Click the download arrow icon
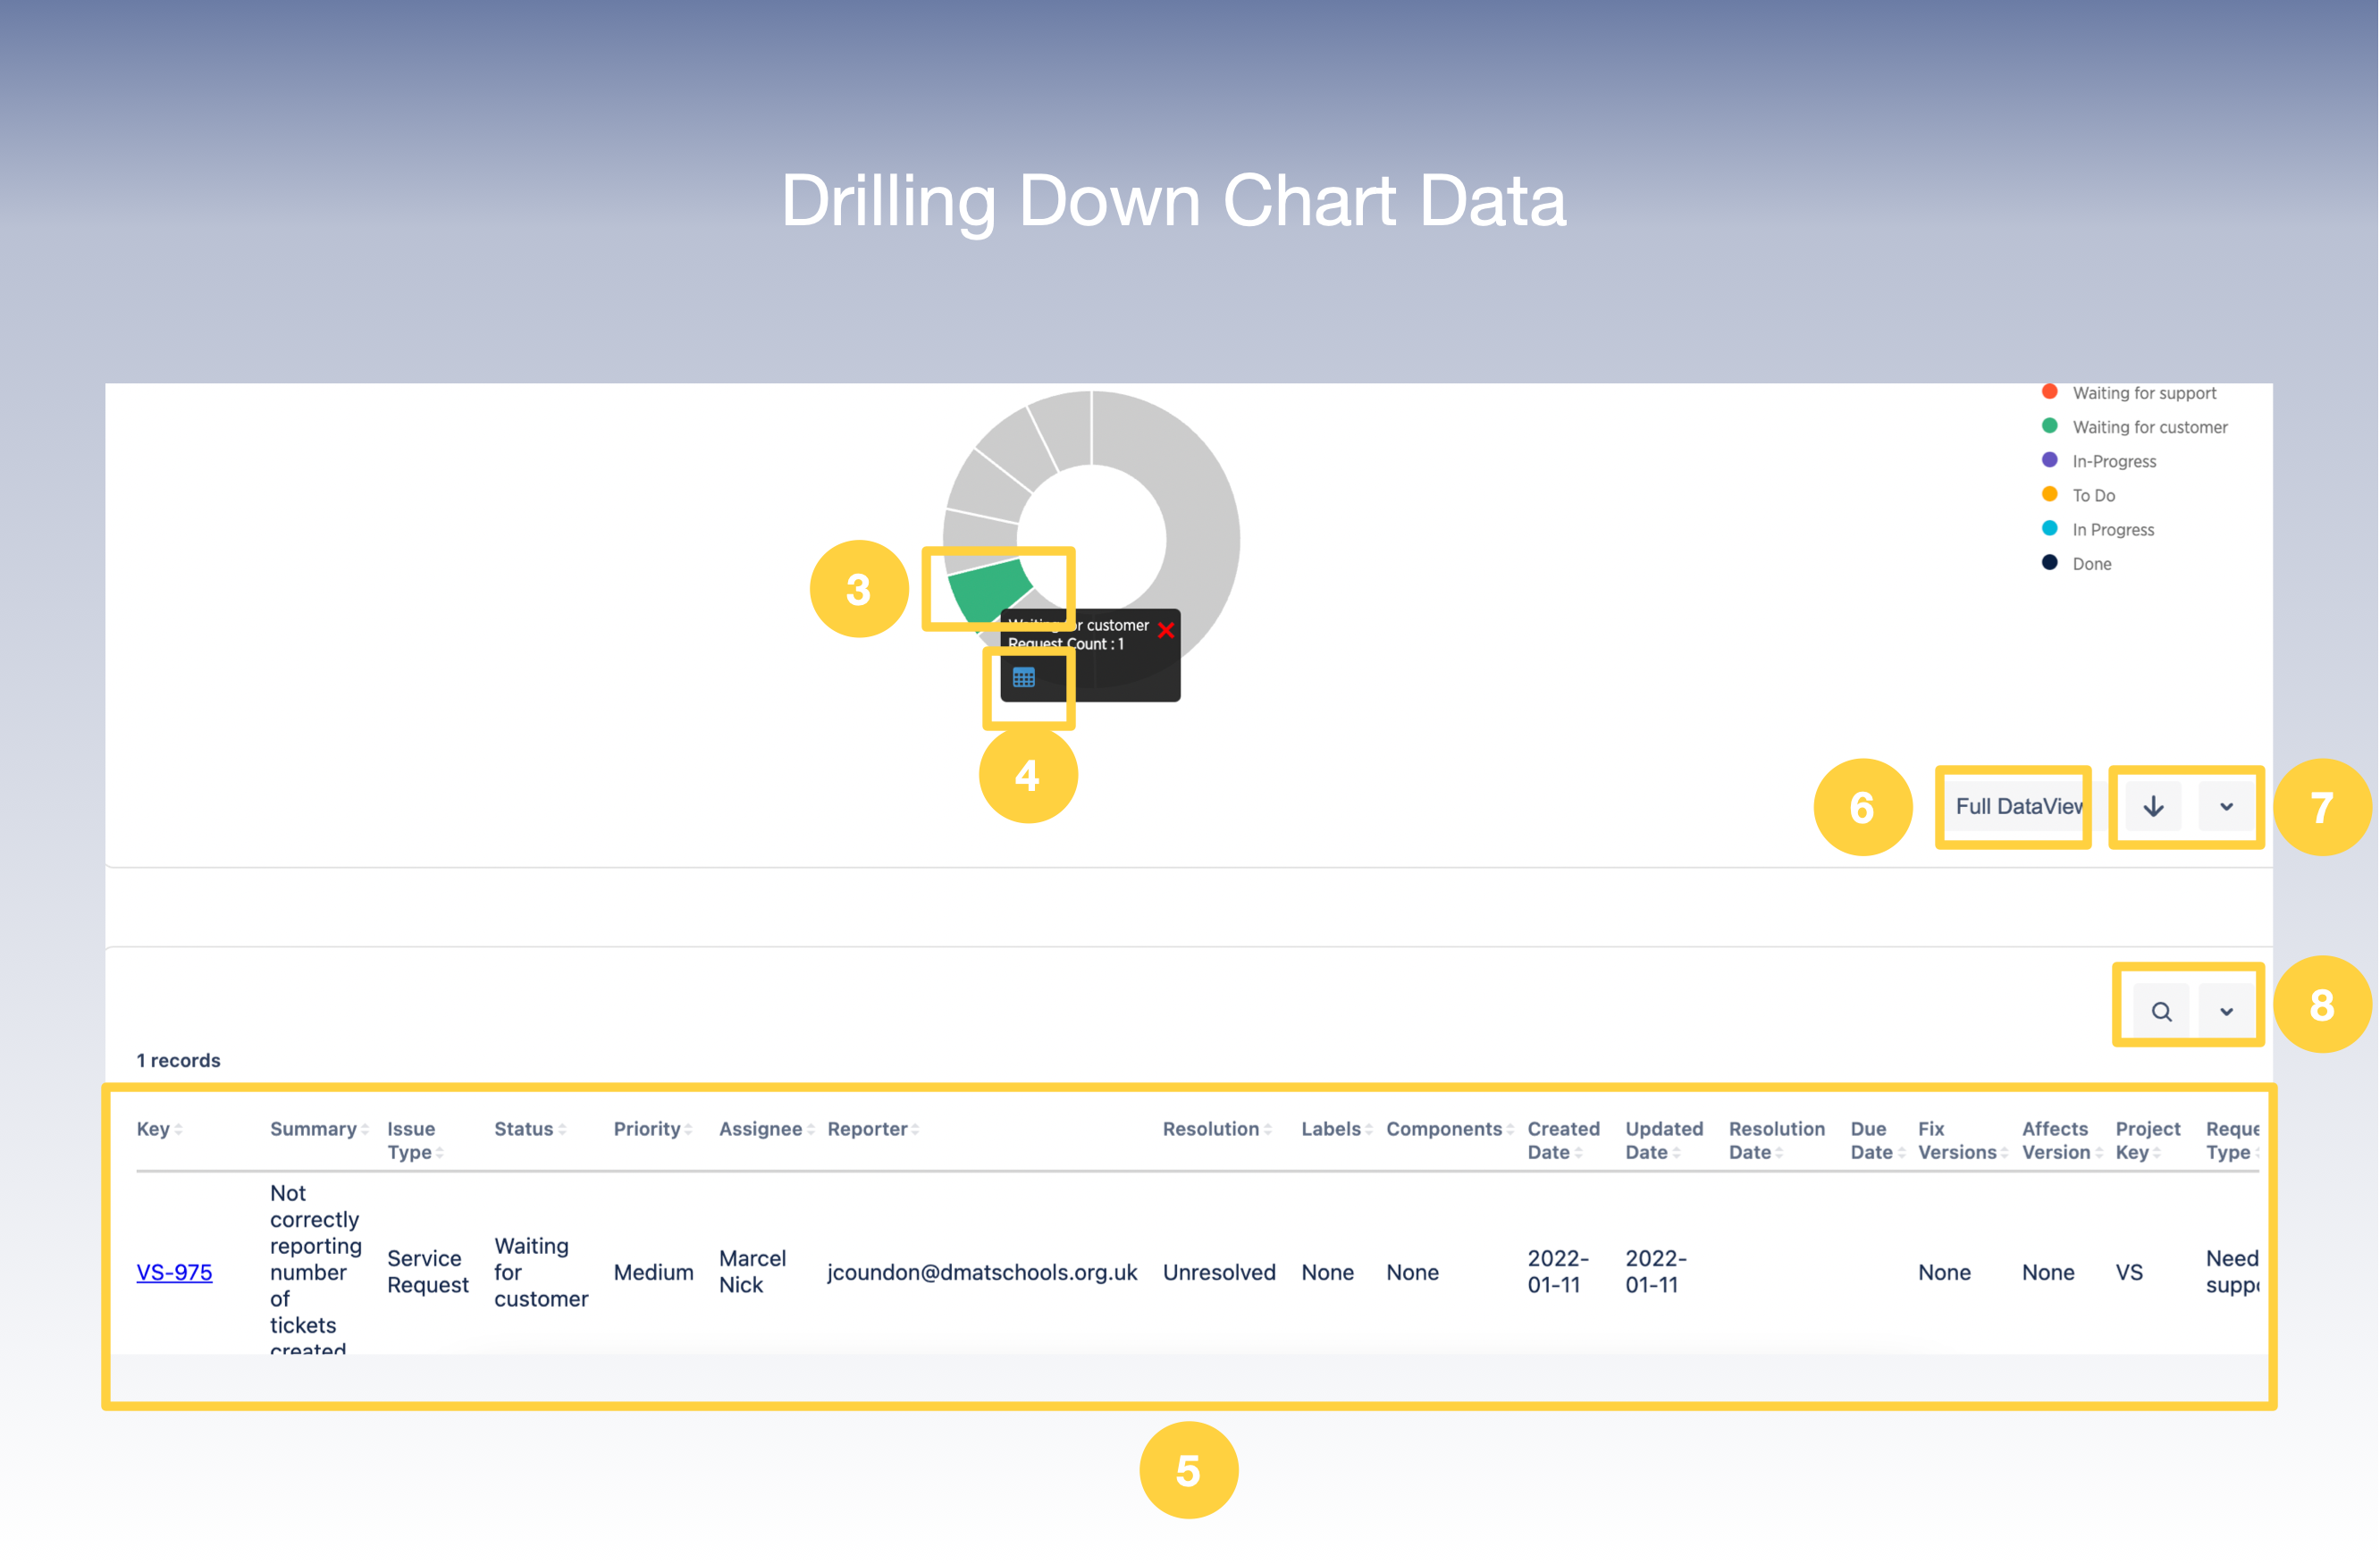2380x1564 pixels. tap(2153, 806)
